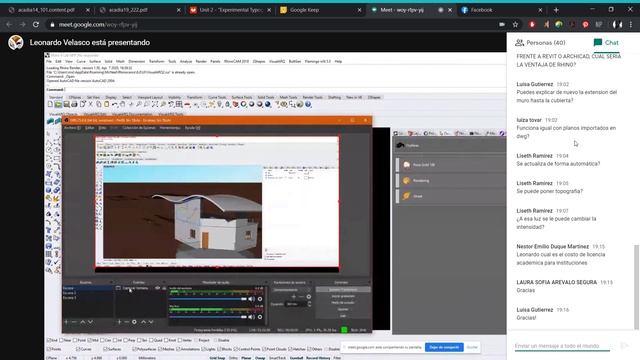Open a new Chrome tab with plus

(x=556, y=10)
